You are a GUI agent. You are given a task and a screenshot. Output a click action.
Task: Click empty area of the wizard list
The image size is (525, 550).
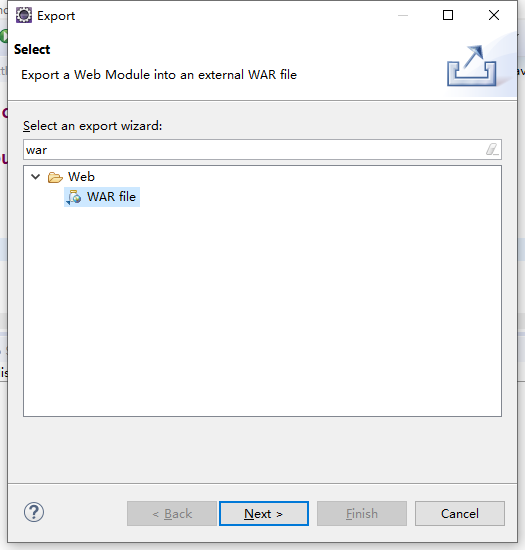pos(262,309)
